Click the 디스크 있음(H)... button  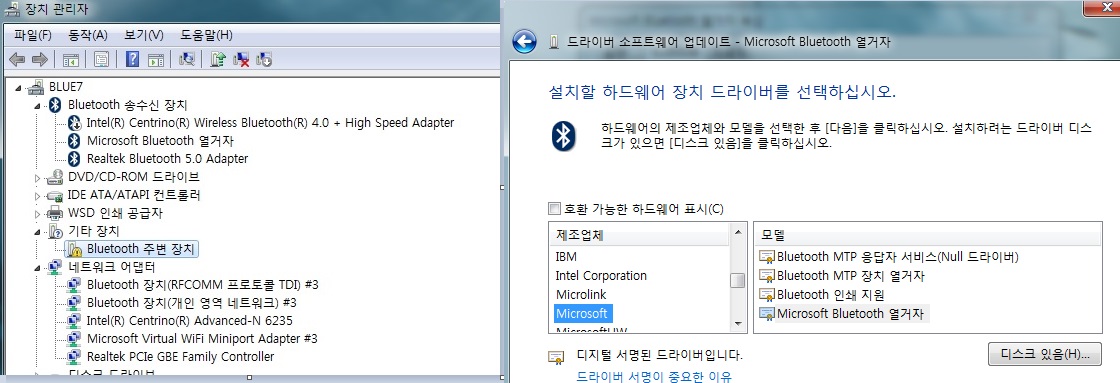(x=1044, y=354)
